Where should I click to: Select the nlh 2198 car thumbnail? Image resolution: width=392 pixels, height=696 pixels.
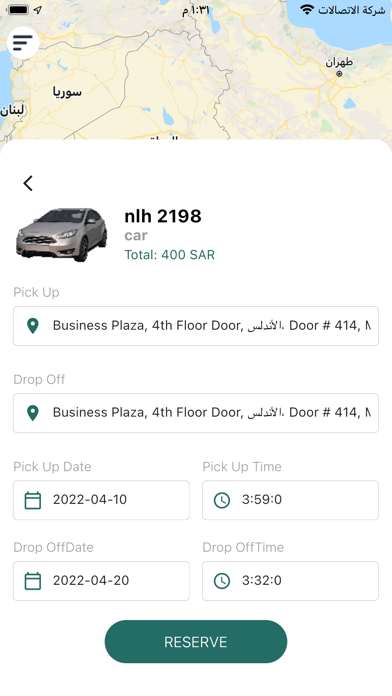pos(62,234)
